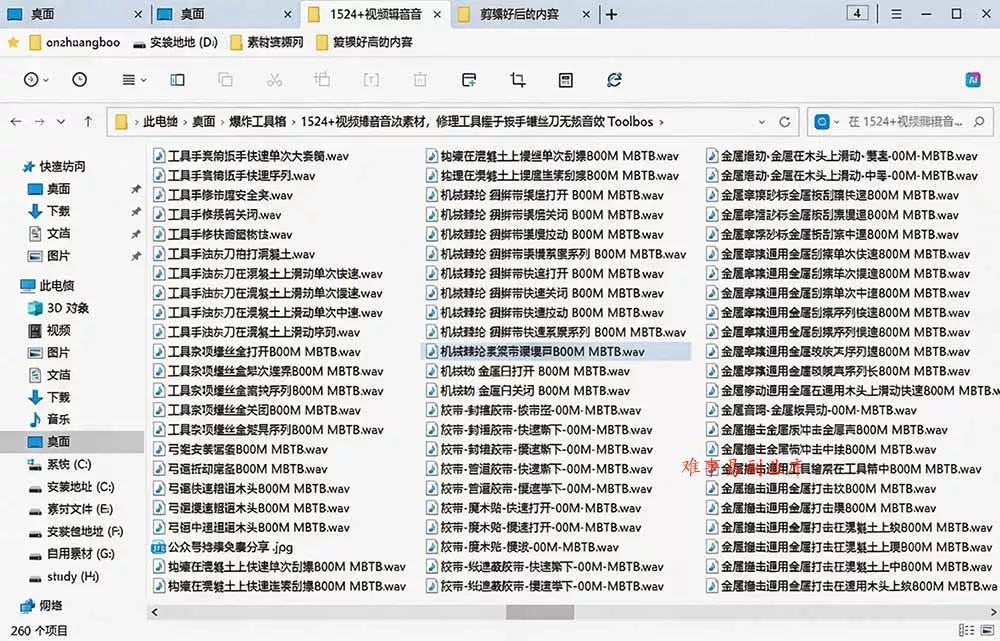1000x641 pixels.
Task: Open the address bar history dropdown chevron
Action: click(761, 122)
